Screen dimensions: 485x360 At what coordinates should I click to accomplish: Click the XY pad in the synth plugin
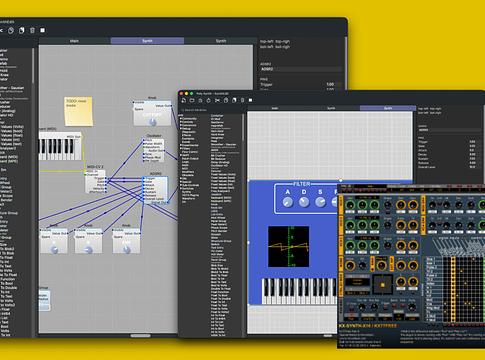pyautogui.click(x=382, y=285)
